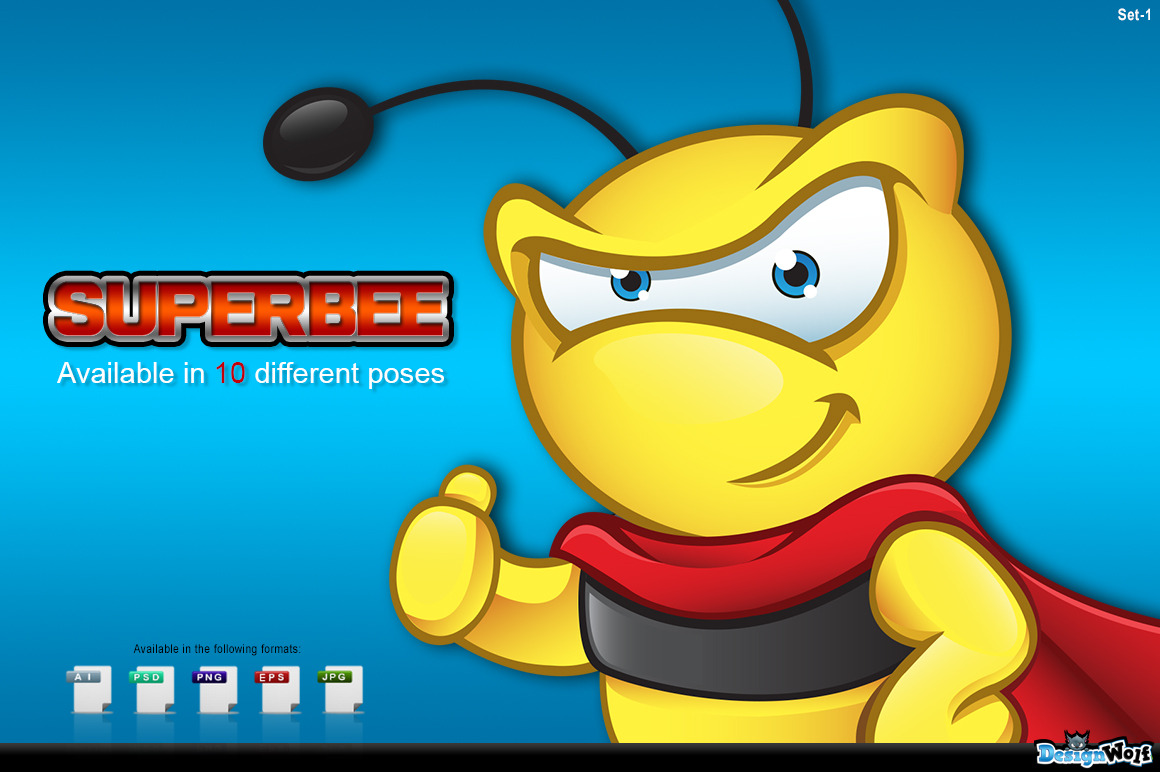Pick the EPS file format icon
This screenshot has height=772, width=1160.
[x=277, y=690]
